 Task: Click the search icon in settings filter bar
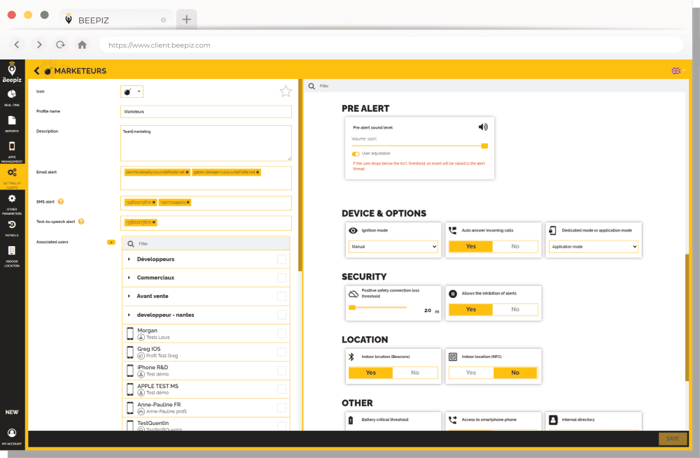click(312, 86)
